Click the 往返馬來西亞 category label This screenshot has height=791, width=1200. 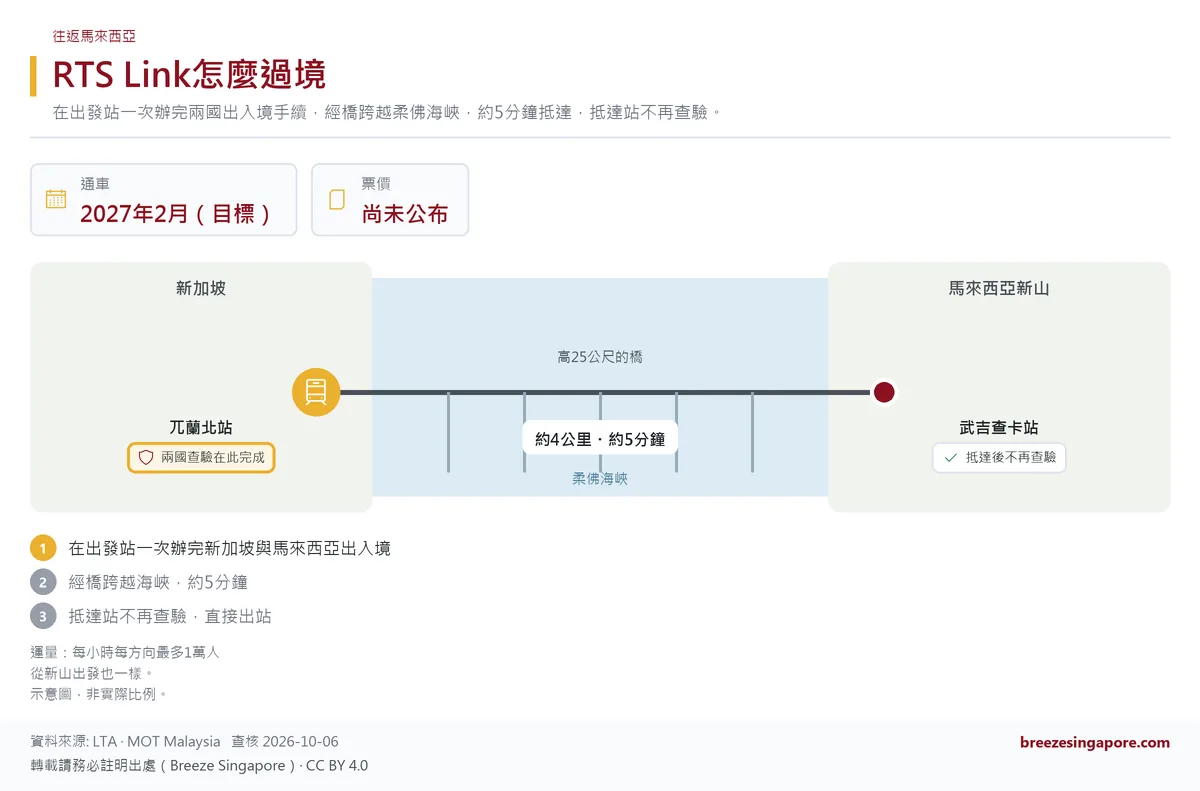94,36
